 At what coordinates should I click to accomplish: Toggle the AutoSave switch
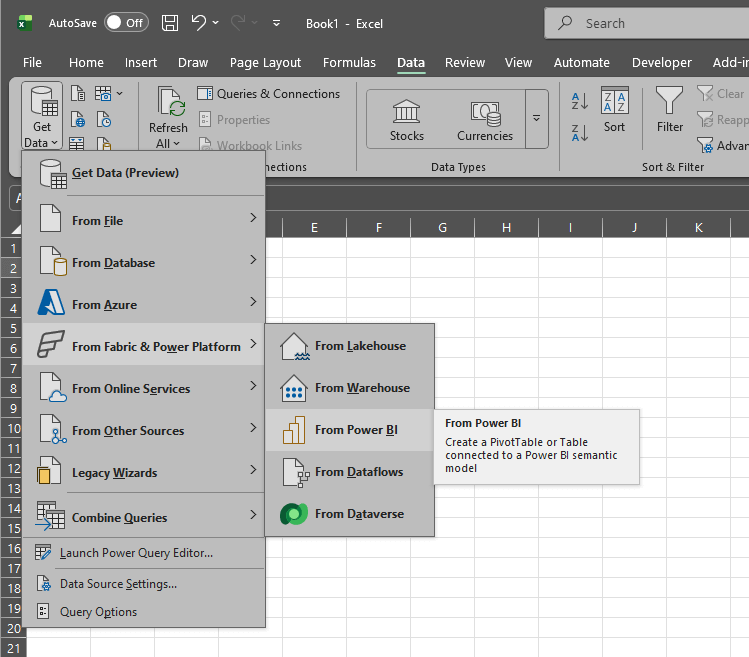(x=126, y=23)
